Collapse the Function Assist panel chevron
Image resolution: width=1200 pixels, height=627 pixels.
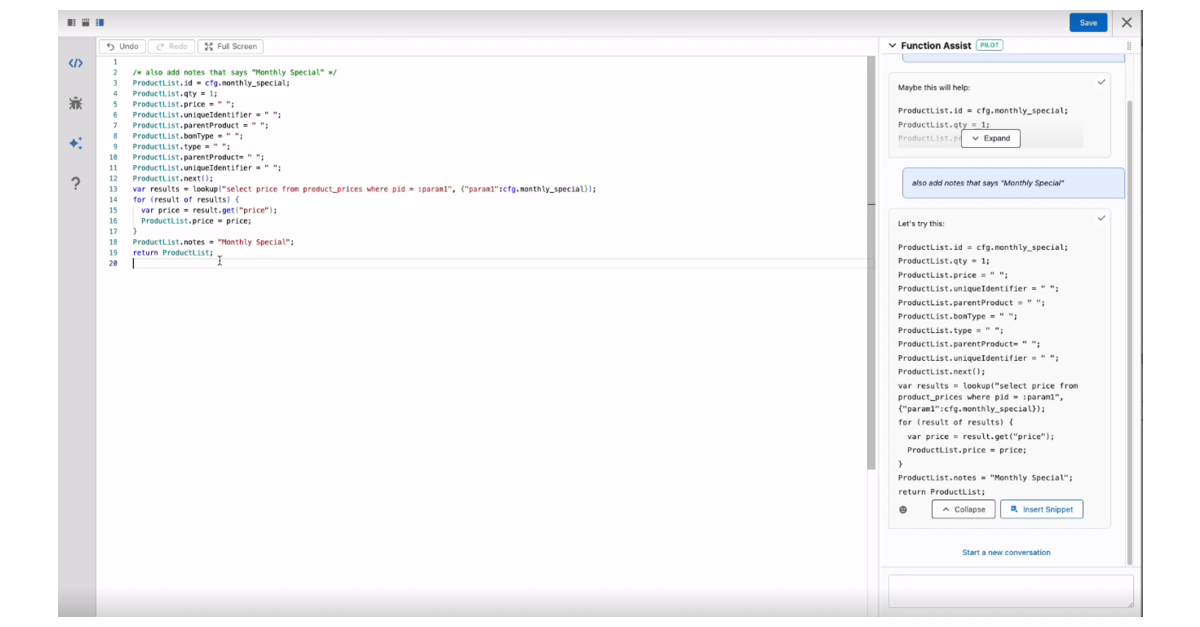[x=892, y=46]
